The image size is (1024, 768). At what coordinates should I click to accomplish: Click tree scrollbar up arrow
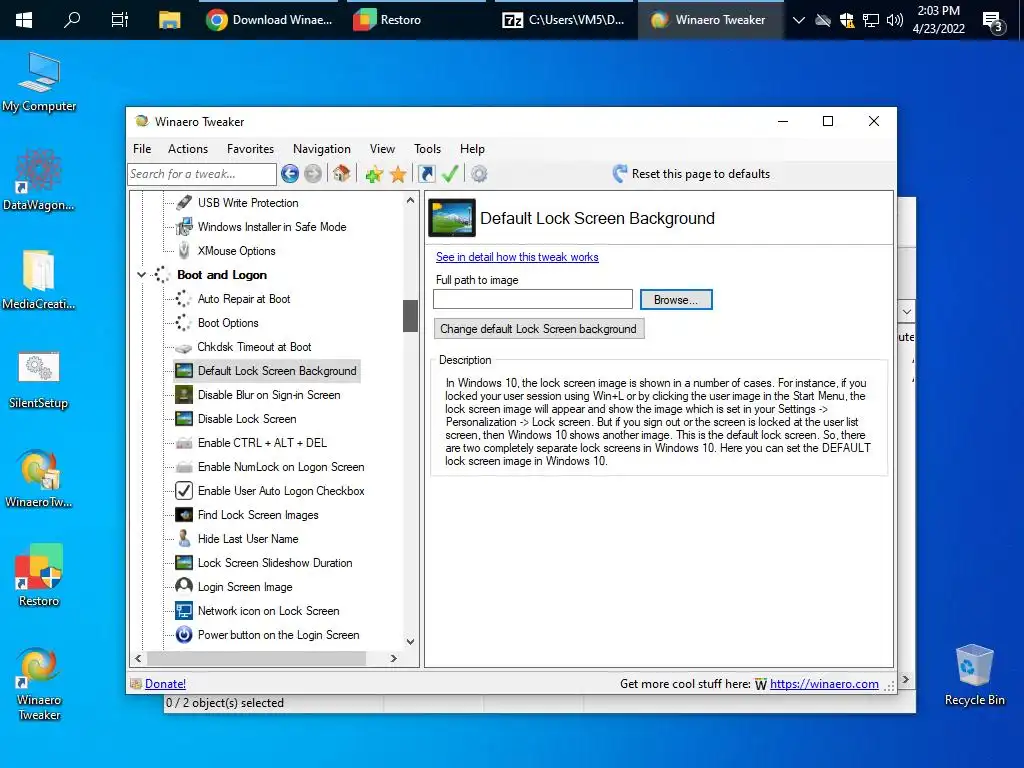(410, 200)
